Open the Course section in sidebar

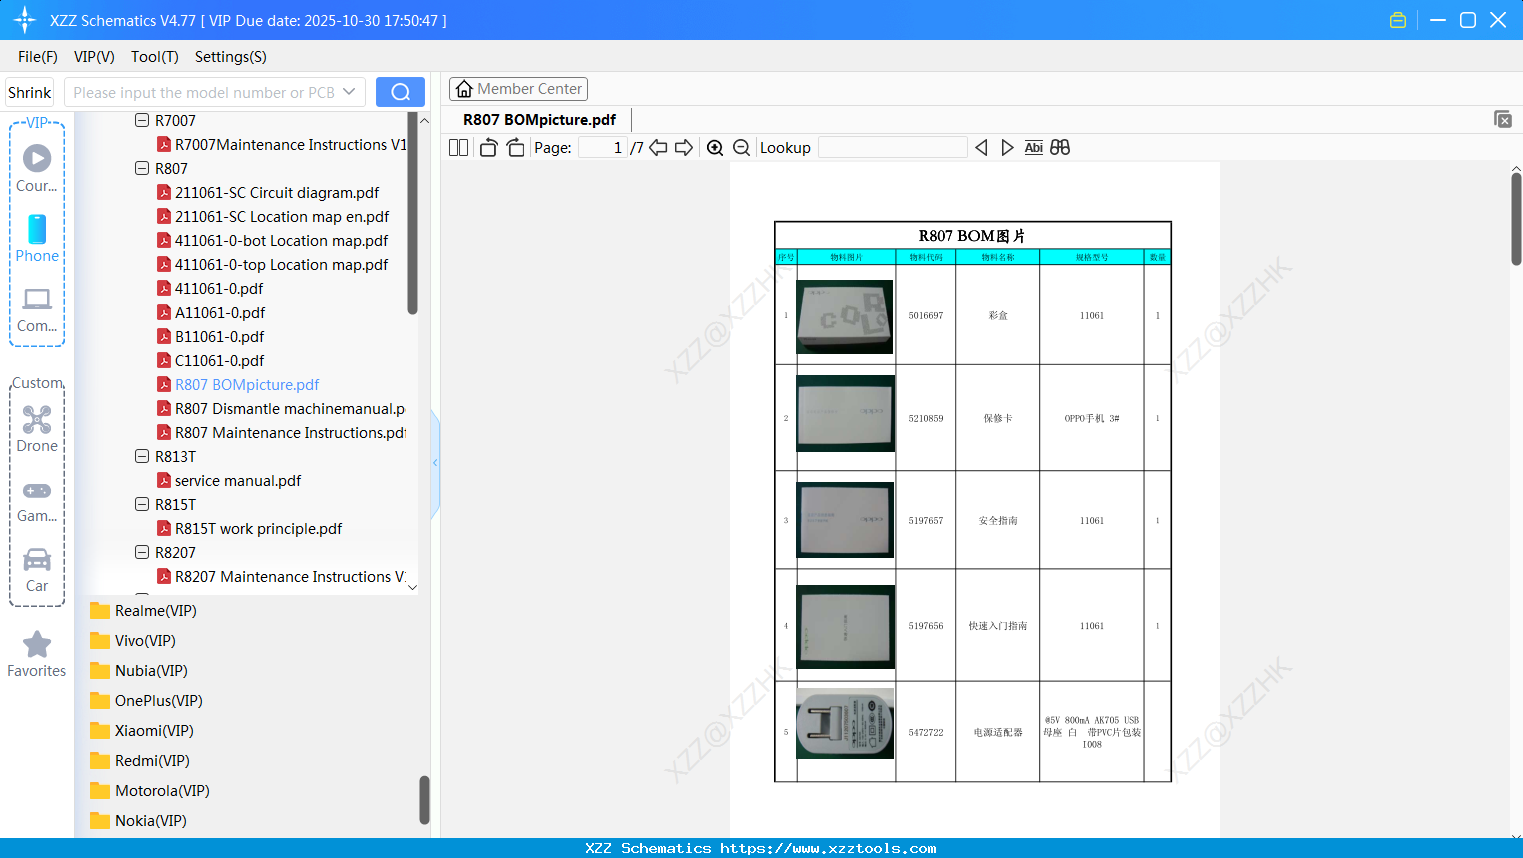(x=37, y=168)
